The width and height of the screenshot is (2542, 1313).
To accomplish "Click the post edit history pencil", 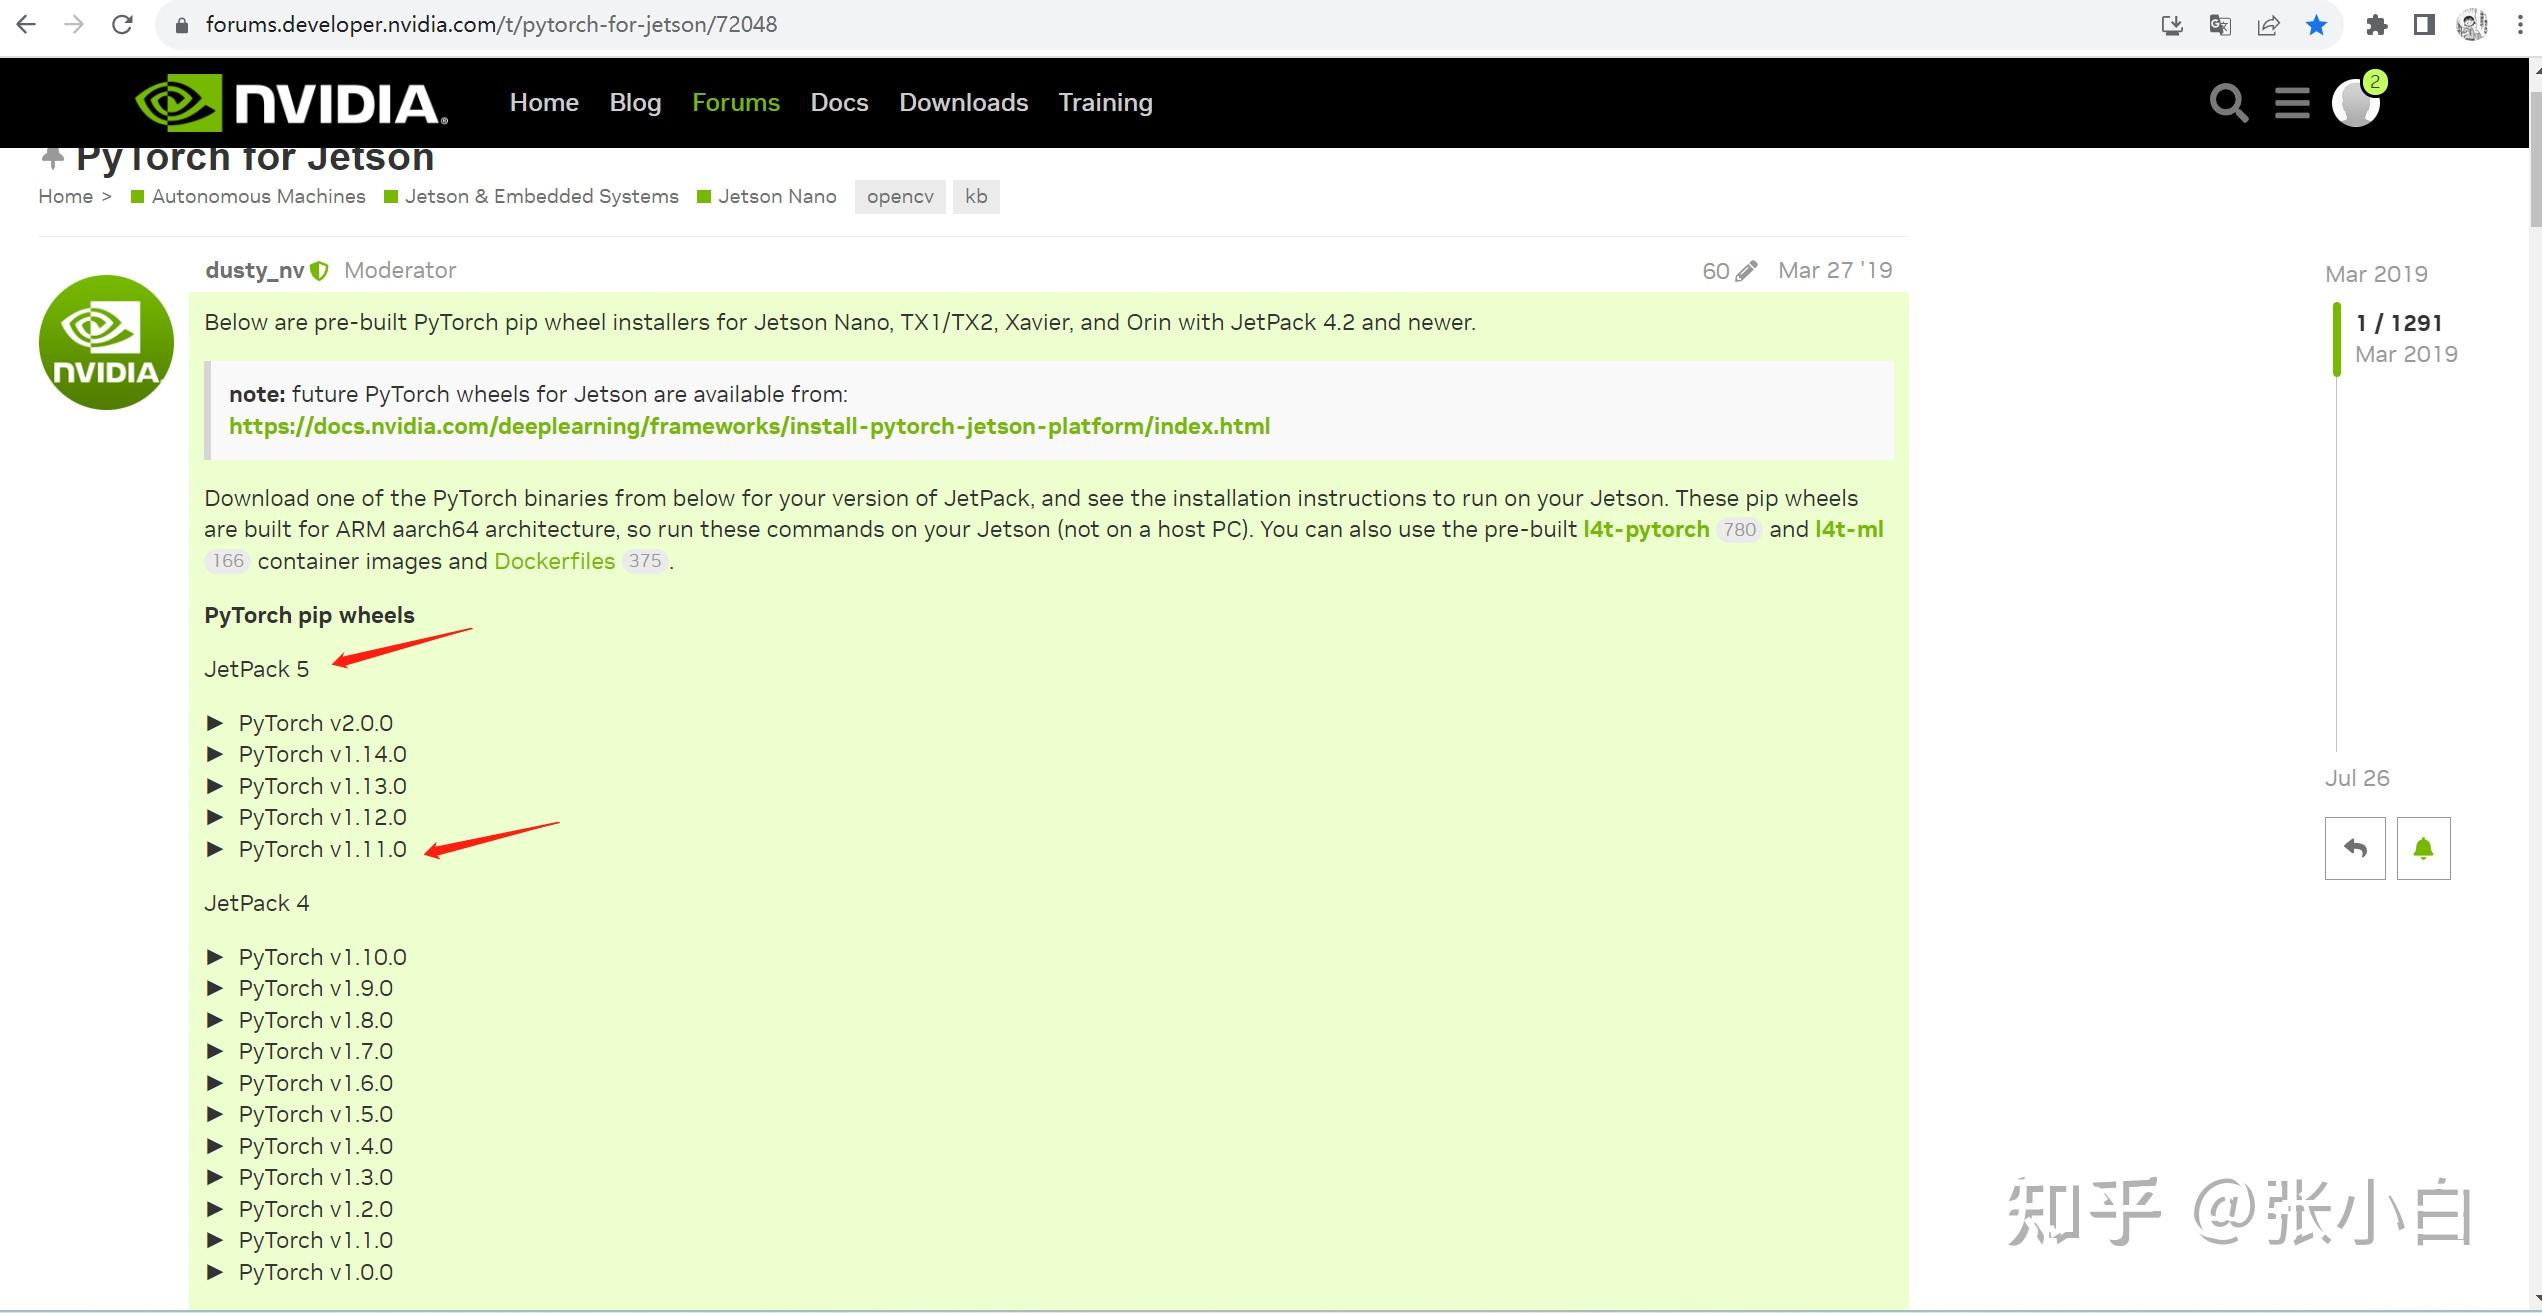I will [x=1746, y=271].
